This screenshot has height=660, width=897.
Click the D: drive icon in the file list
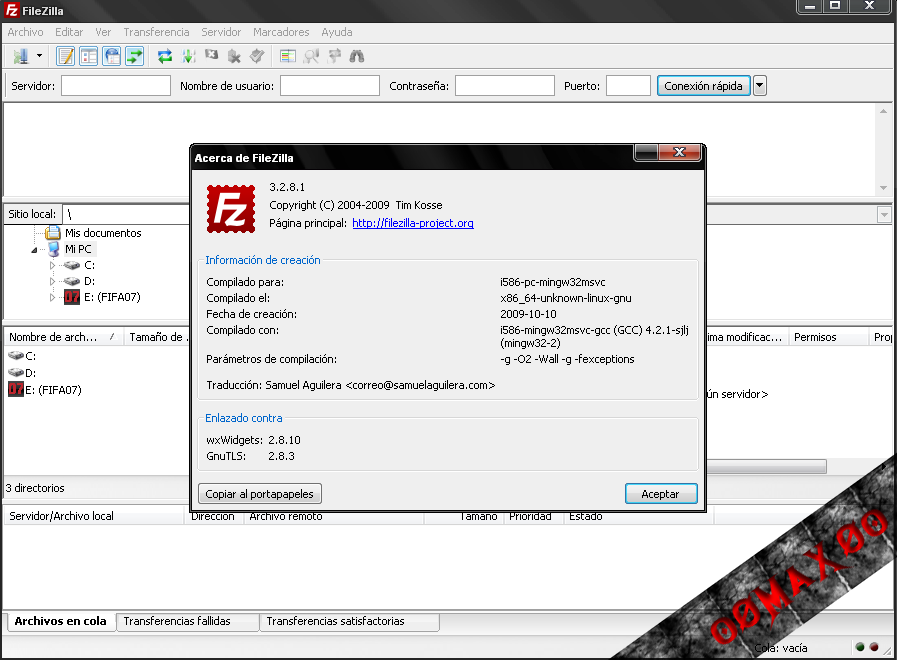pos(16,373)
